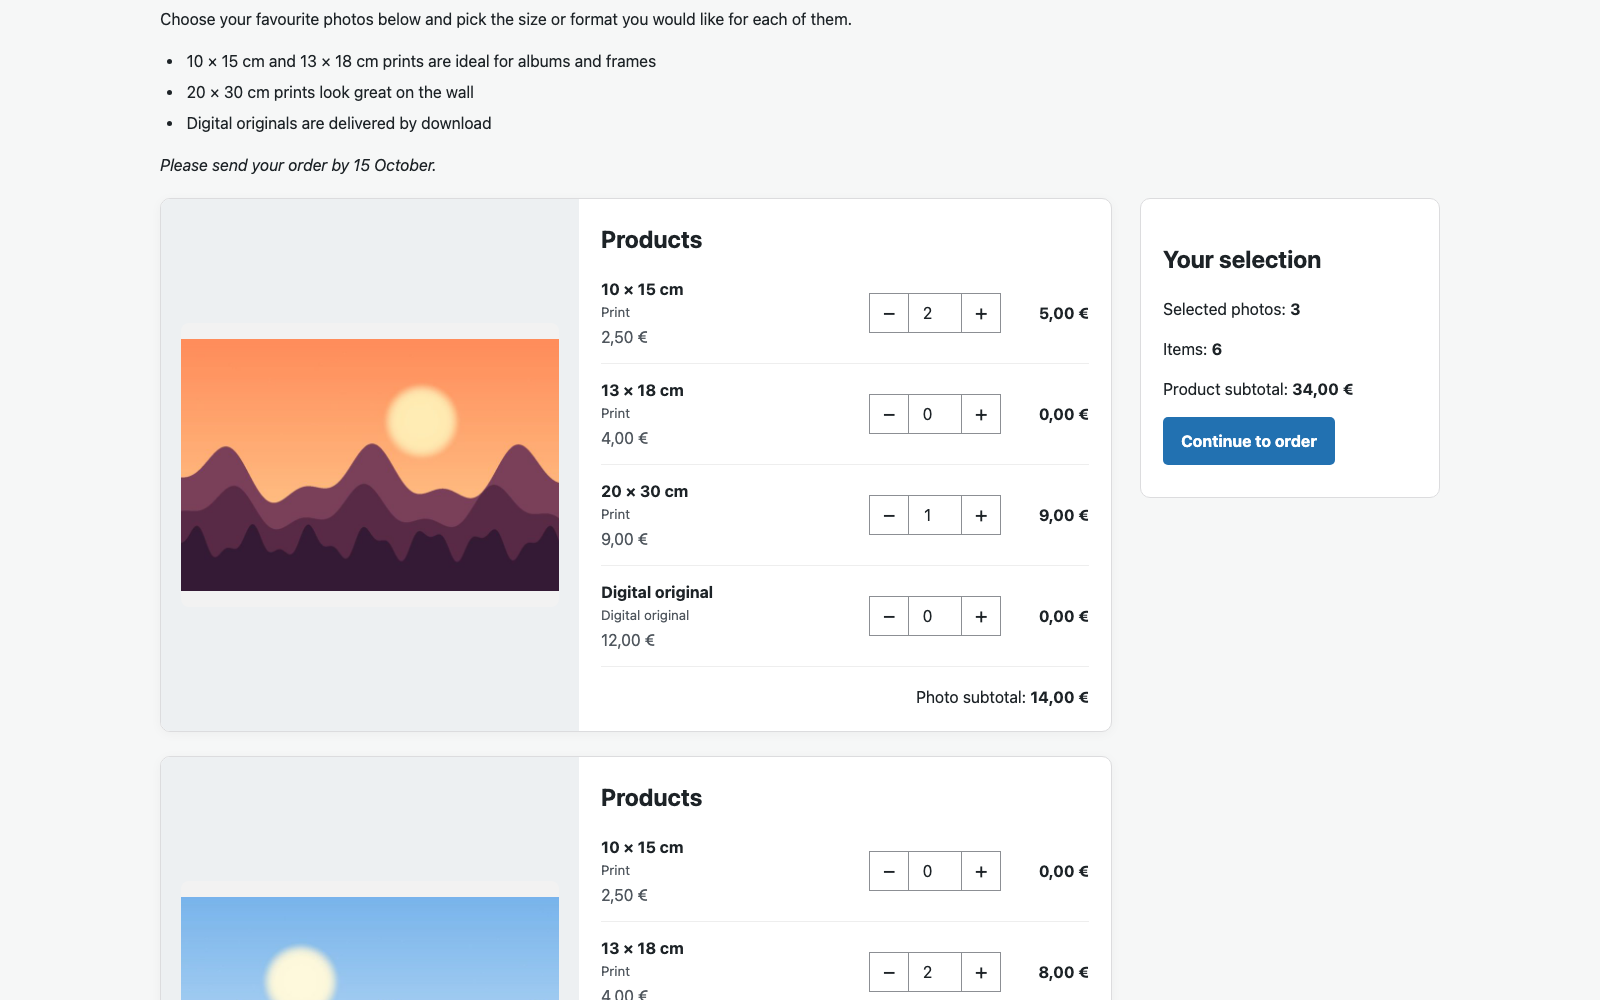Image resolution: width=1600 pixels, height=1000 pixels.
Task: Open the sunset mountains photo thumbnail
Action: pos(370,465)
